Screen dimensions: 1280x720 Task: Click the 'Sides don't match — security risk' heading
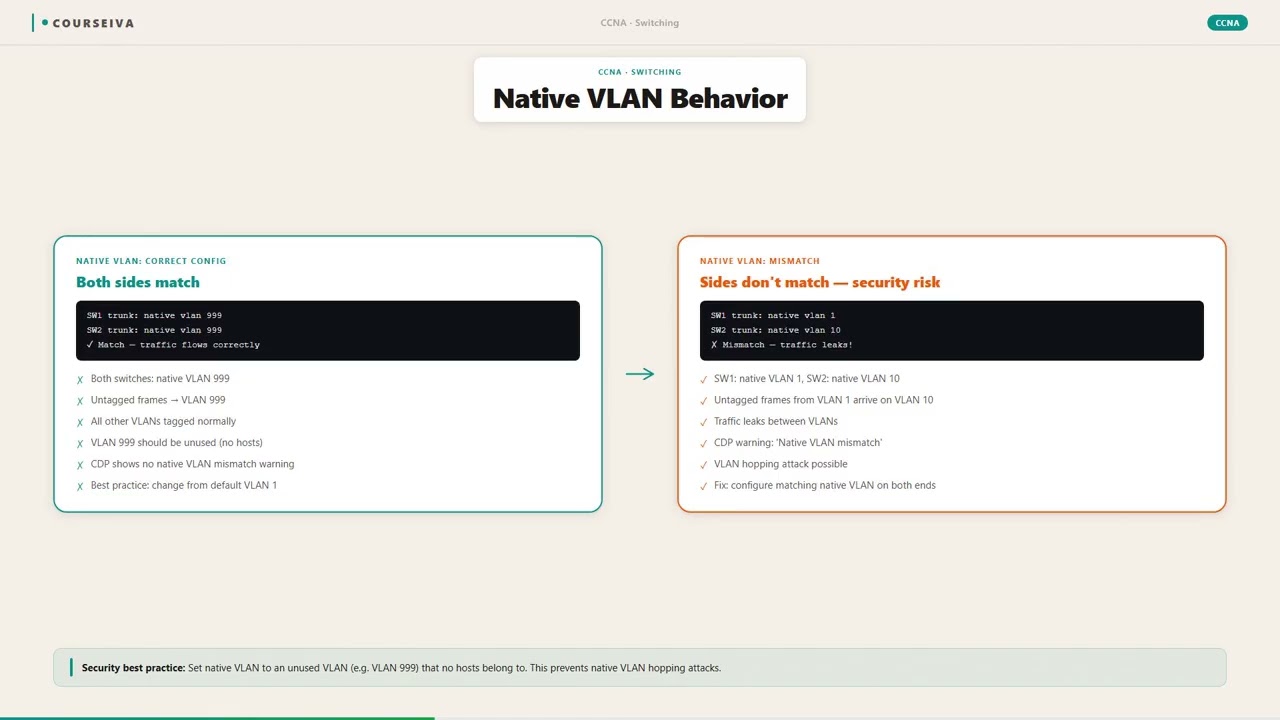(820, 282)
